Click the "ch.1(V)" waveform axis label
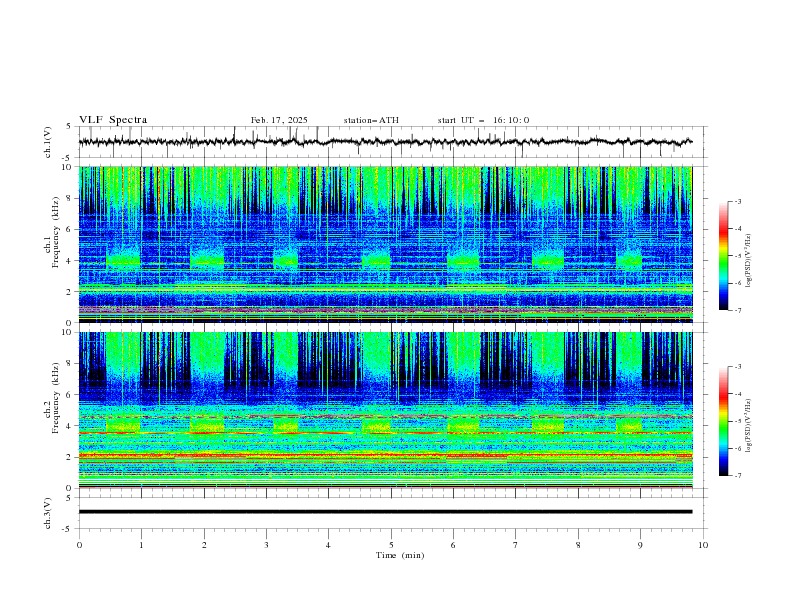This screenshot has height=612, width=792. pos(48,142)
